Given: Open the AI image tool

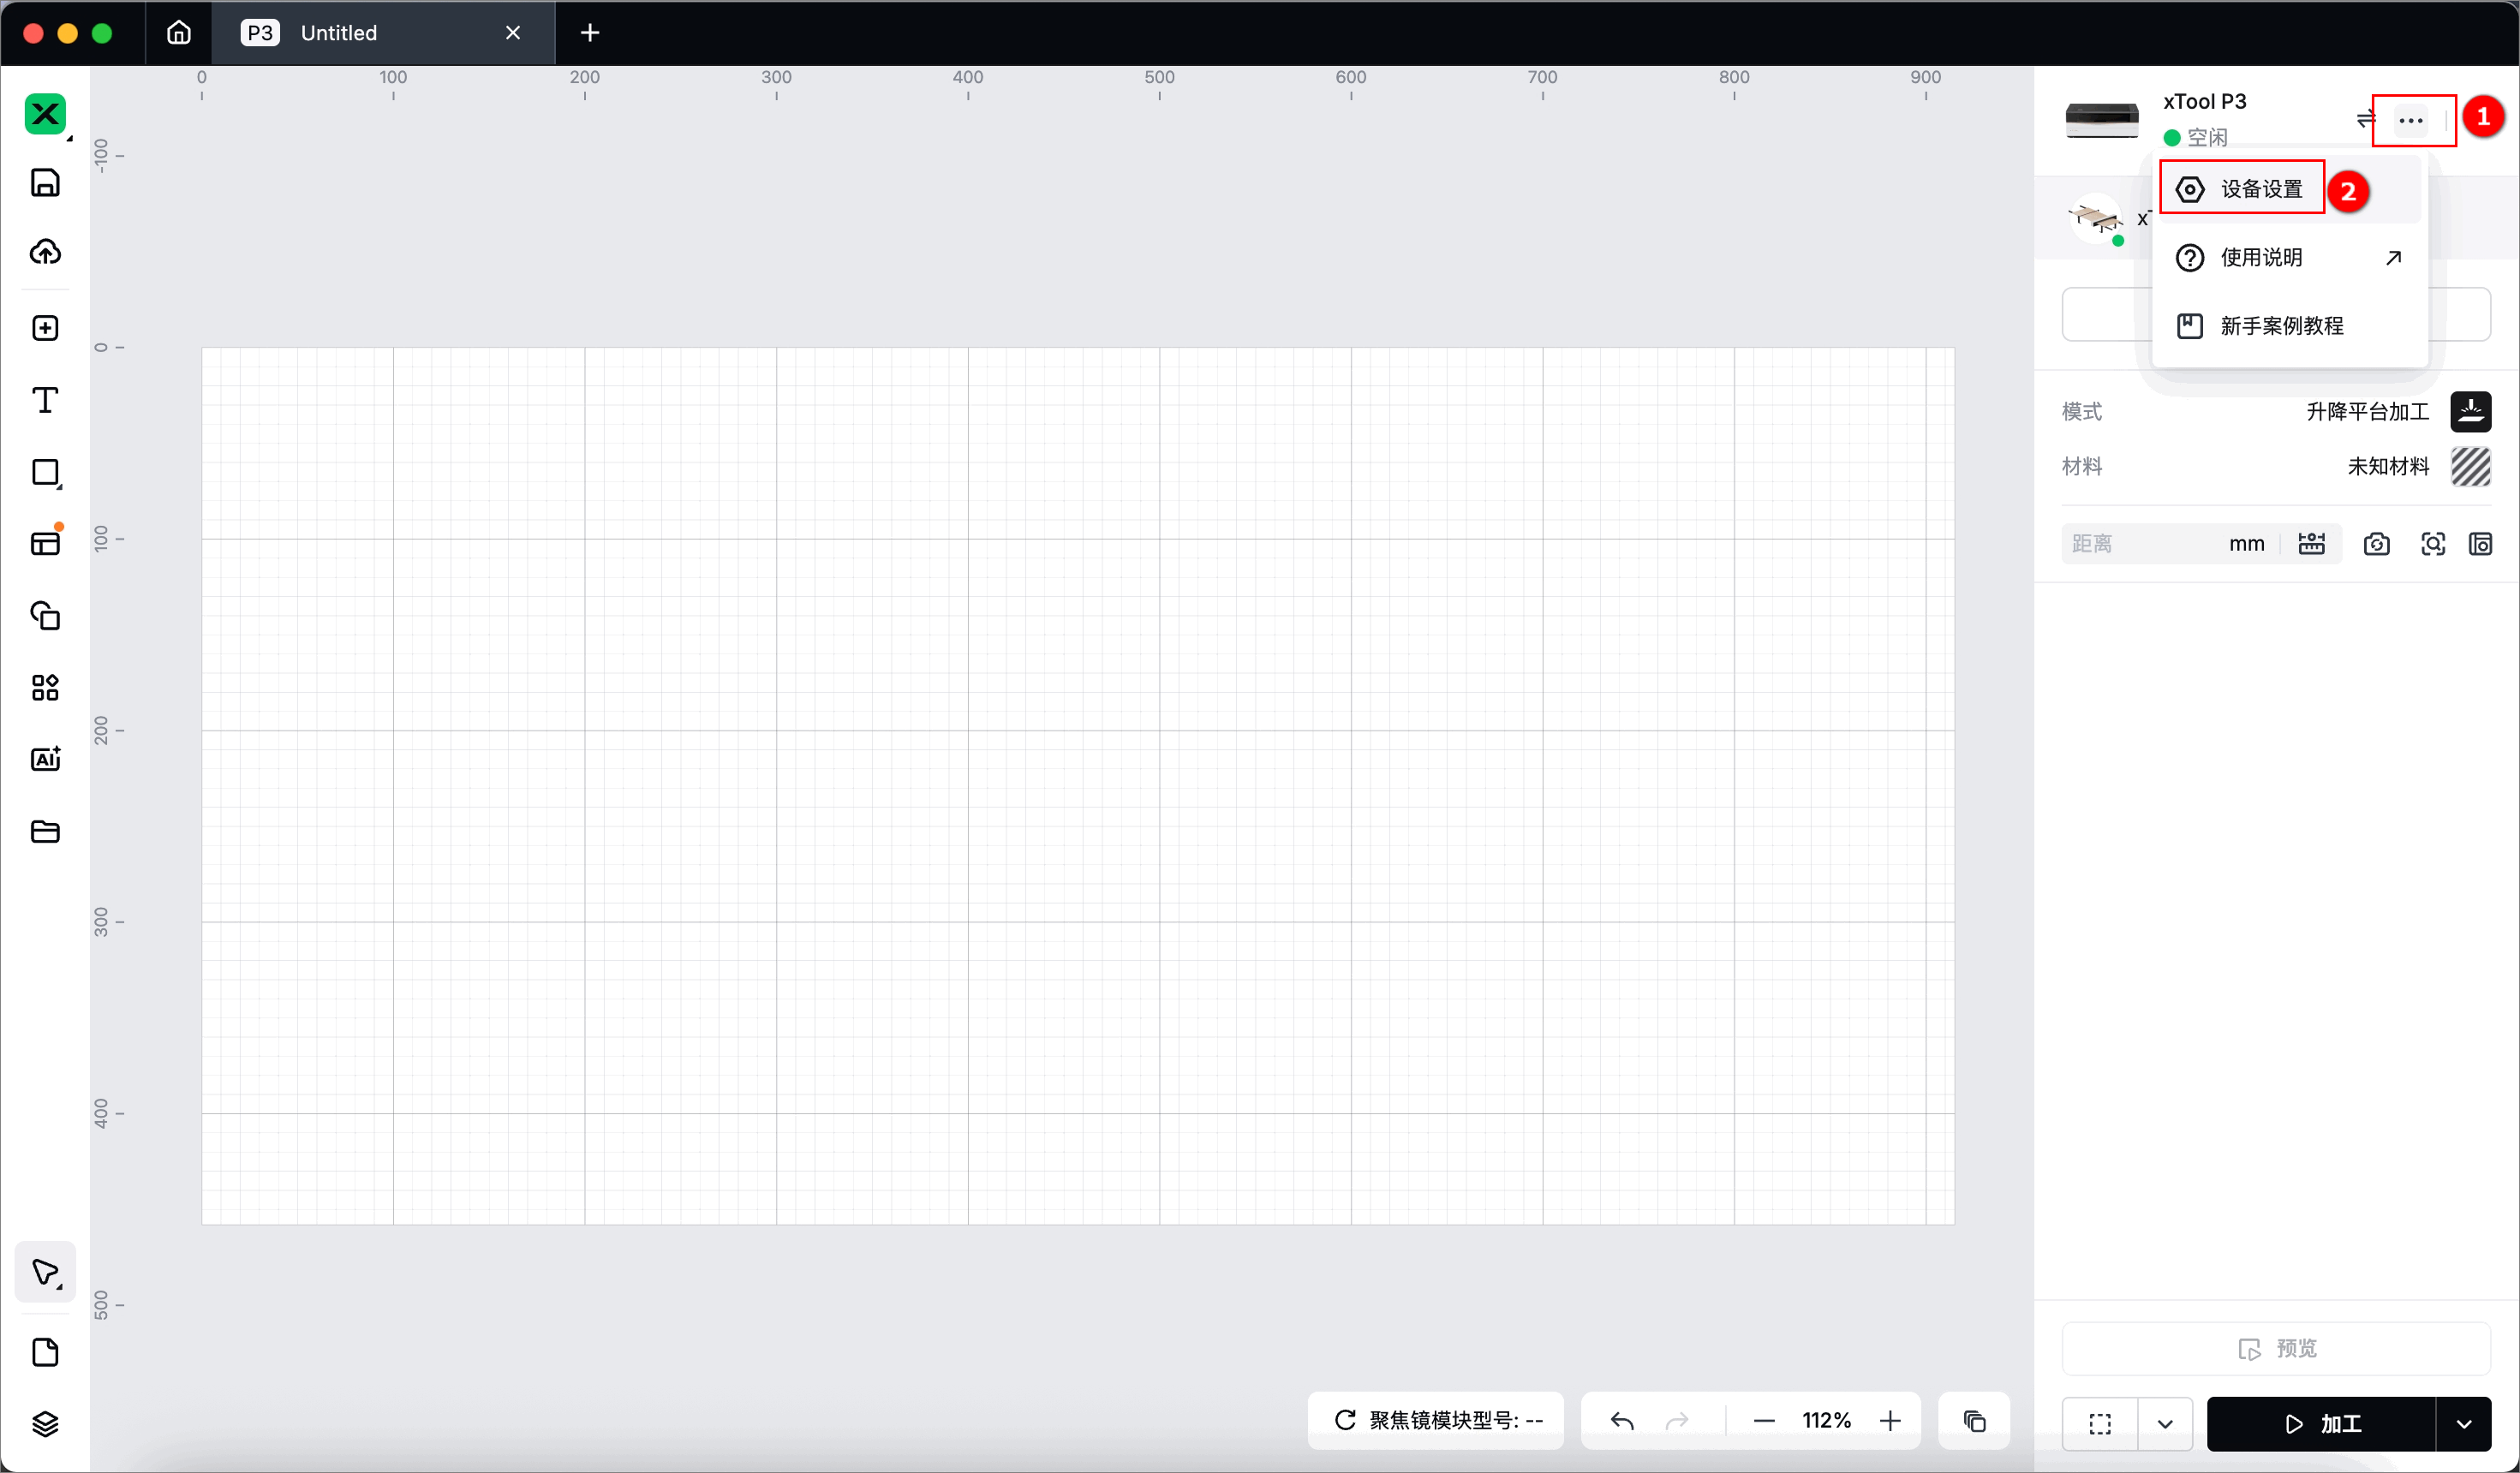Looking at the screenshot, I should (45, 759).
